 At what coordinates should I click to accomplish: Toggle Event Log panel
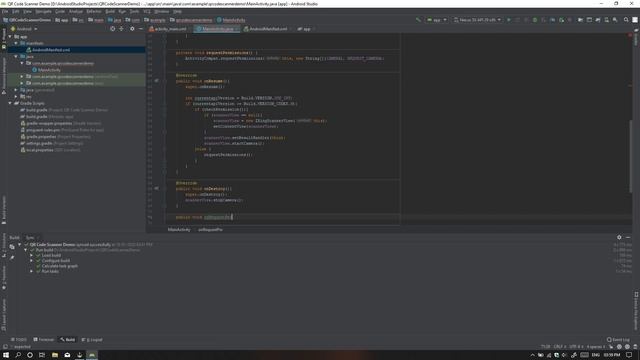[618, 340]
